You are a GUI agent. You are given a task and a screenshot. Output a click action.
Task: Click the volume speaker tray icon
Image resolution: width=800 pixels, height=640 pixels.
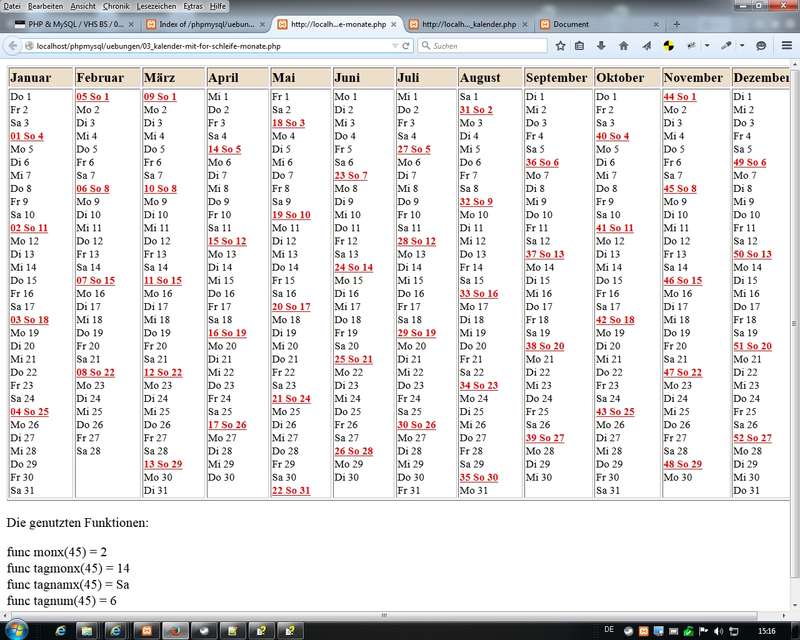[718, 631]
